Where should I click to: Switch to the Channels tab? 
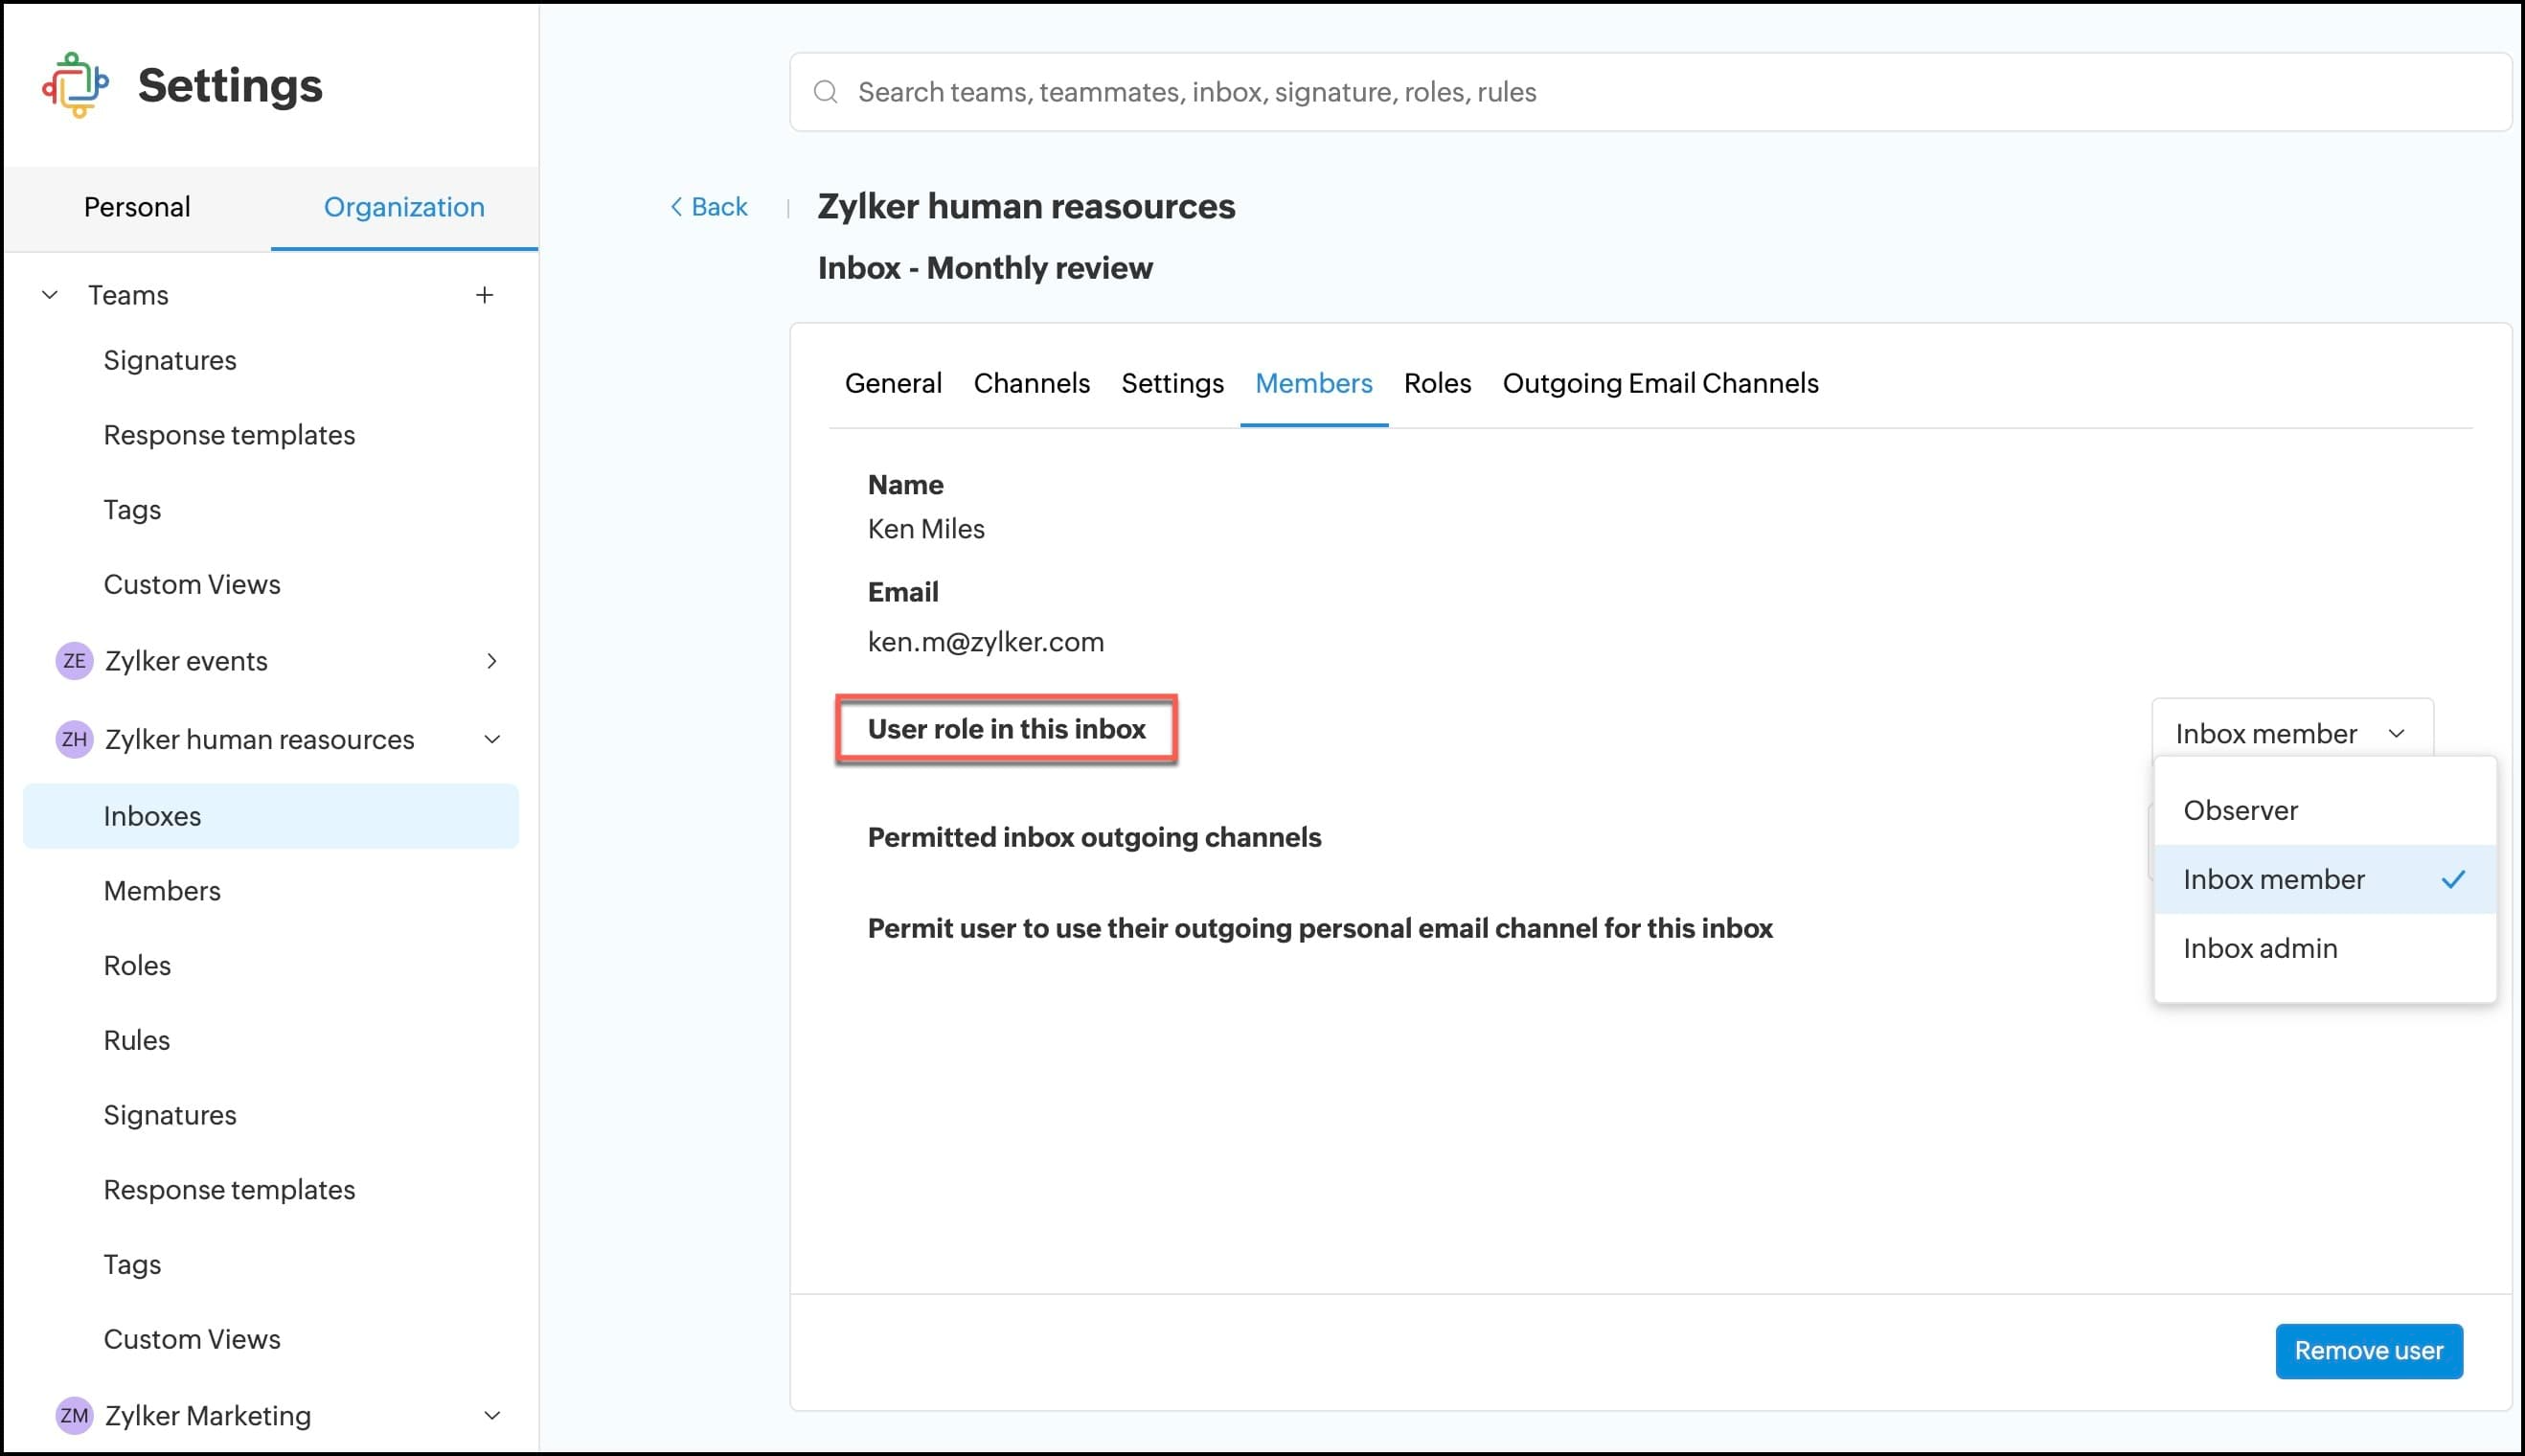(x=1031, y=383)
